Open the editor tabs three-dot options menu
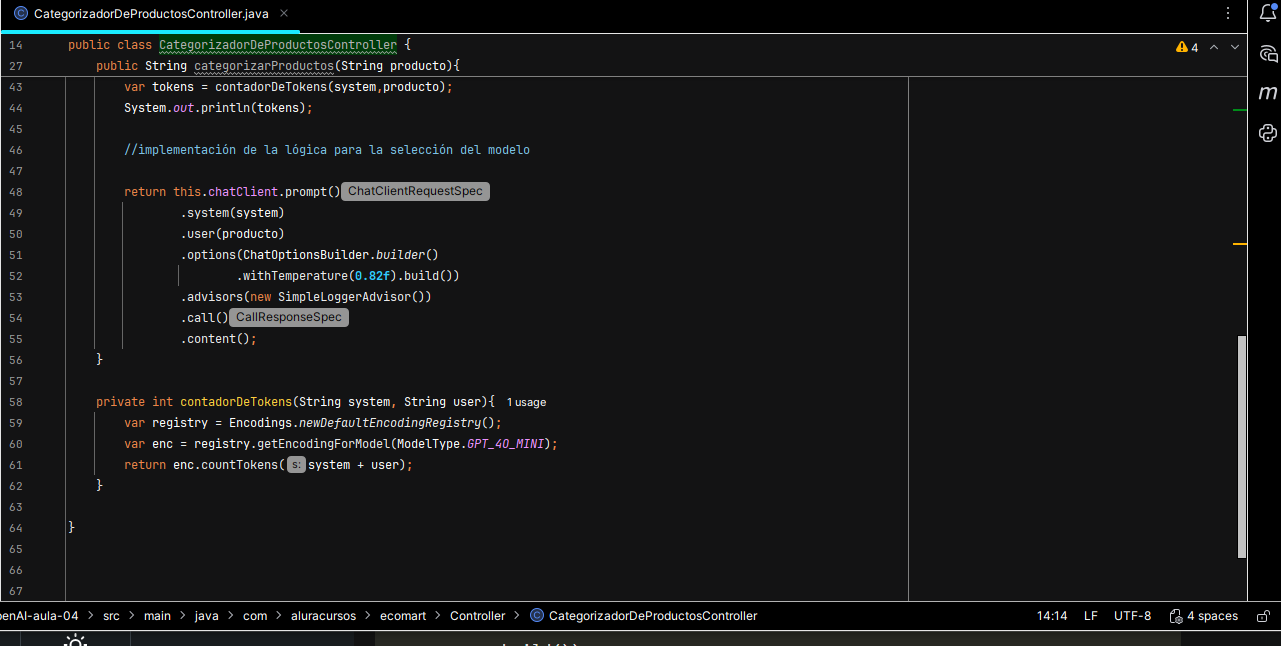The image size is (1281, 646). pyautogui.click(x=1228, y=14)
